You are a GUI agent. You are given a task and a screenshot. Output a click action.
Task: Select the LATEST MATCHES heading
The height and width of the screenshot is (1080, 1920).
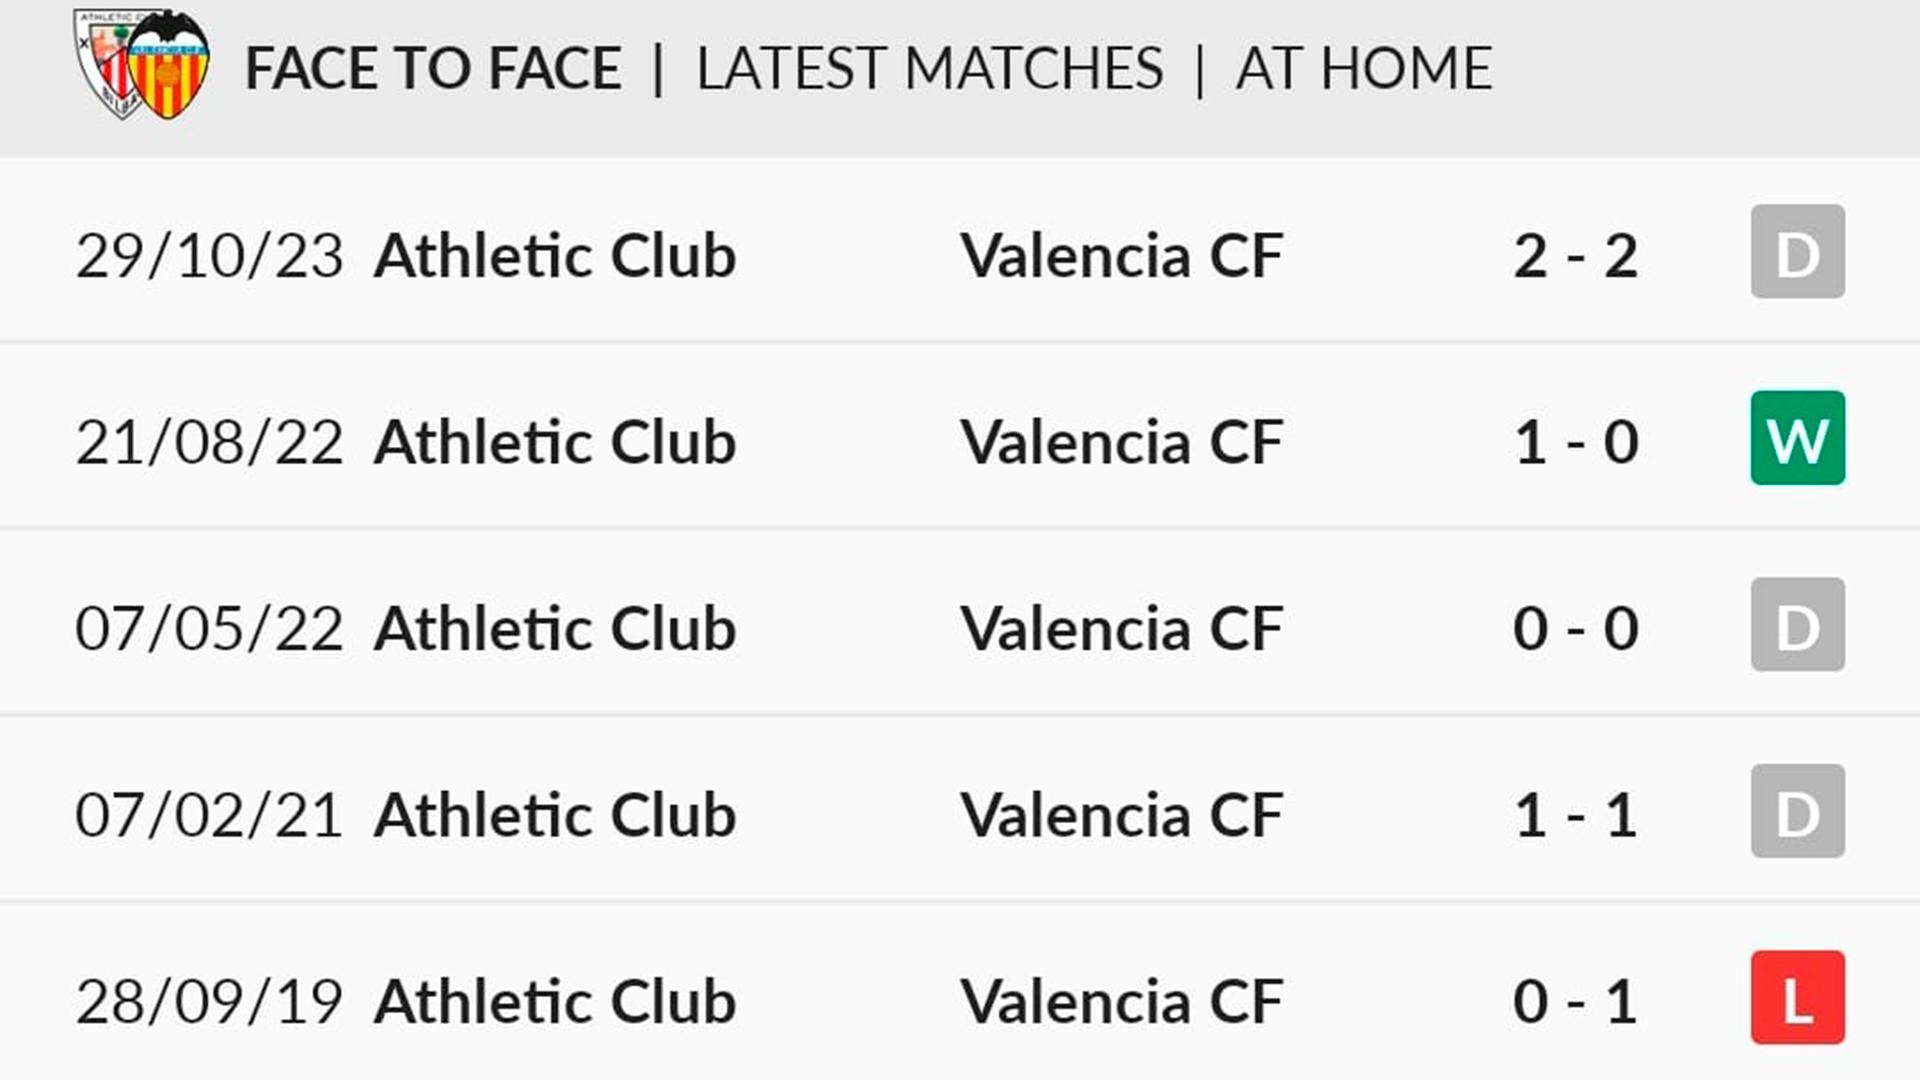click(x=930, y=69)
